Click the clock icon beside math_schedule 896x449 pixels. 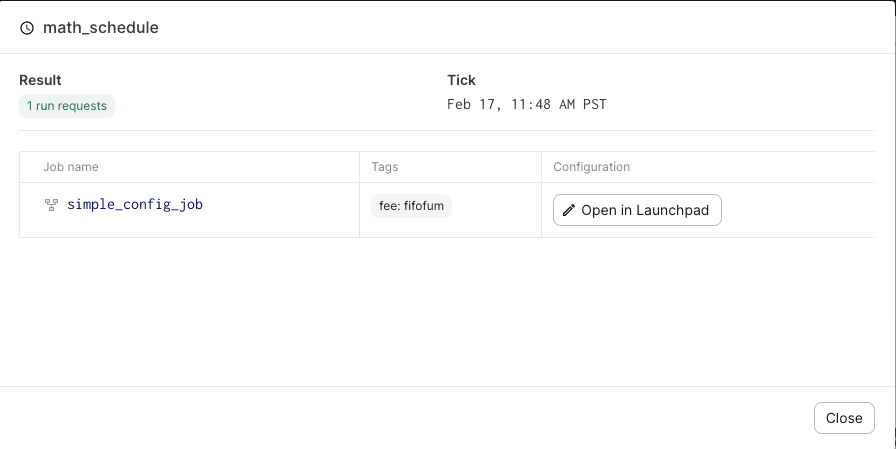[x=27, y=28]
